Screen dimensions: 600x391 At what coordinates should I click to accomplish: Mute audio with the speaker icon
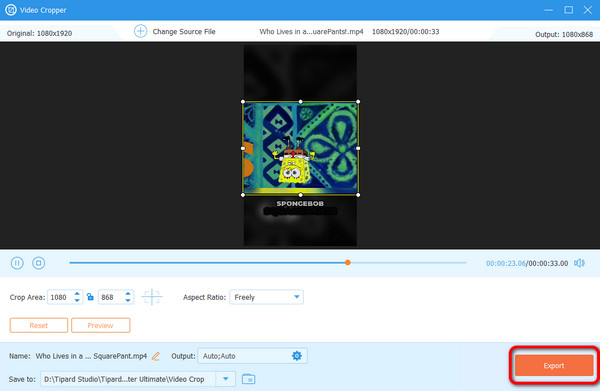[579, 263]
